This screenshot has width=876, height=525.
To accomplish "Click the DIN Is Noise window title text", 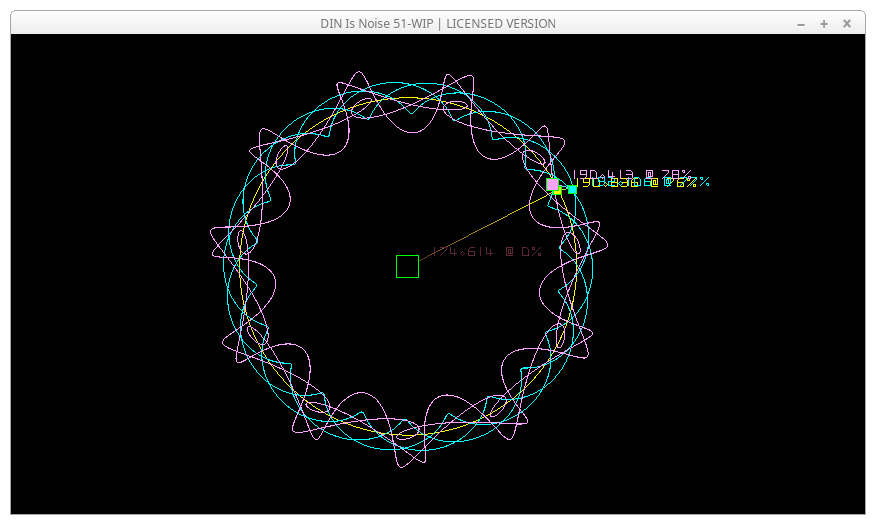I will [x=437, y=23].
